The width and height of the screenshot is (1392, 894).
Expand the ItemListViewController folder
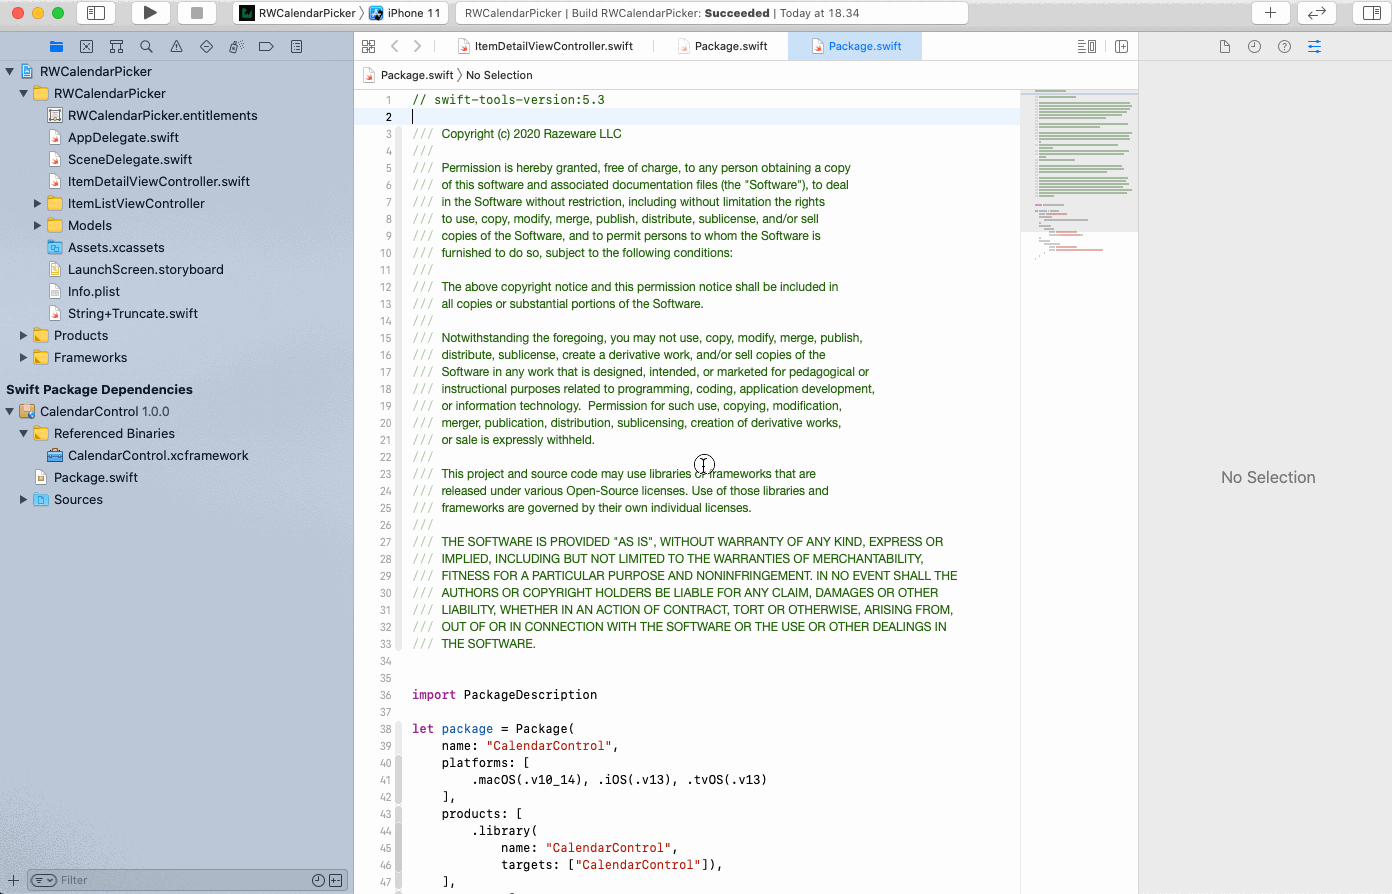(x=37, y=203)
